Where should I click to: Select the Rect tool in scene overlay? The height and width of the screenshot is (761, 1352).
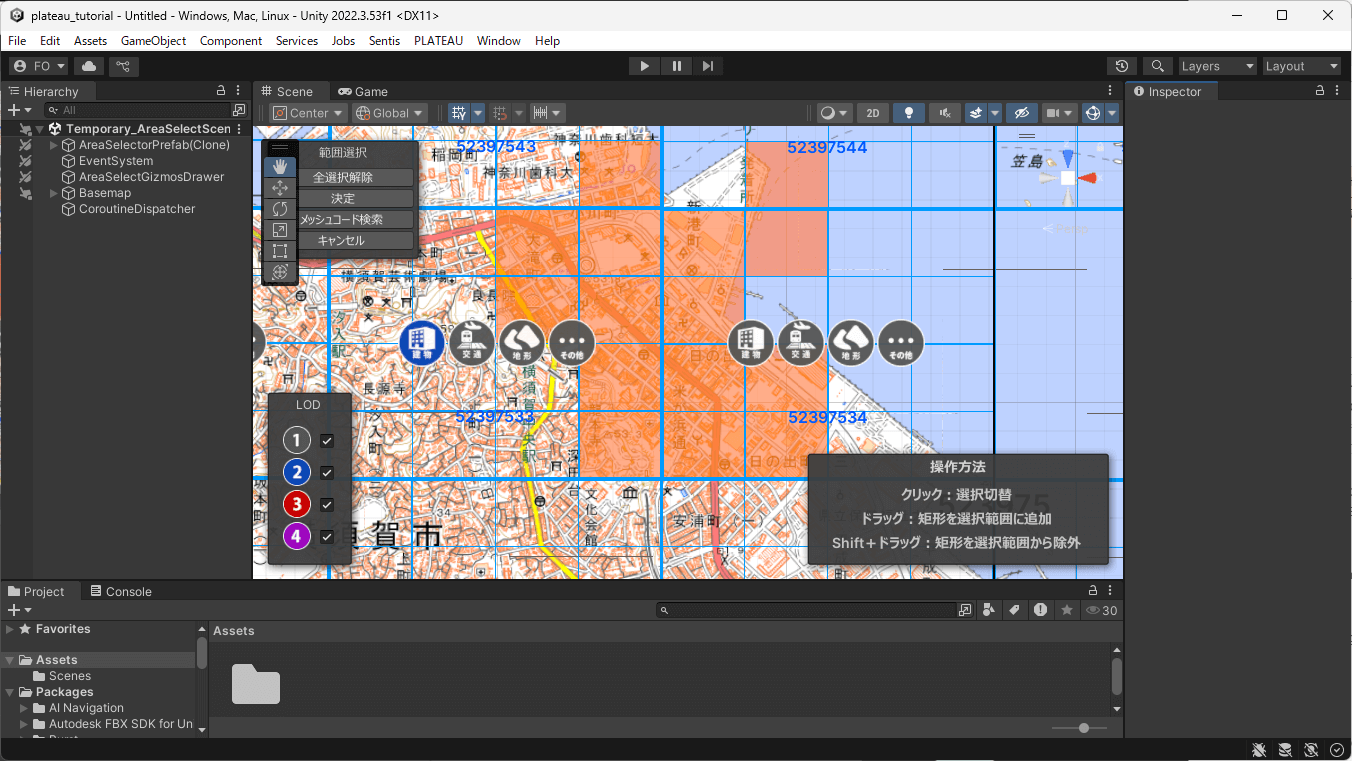coord(280,251)
